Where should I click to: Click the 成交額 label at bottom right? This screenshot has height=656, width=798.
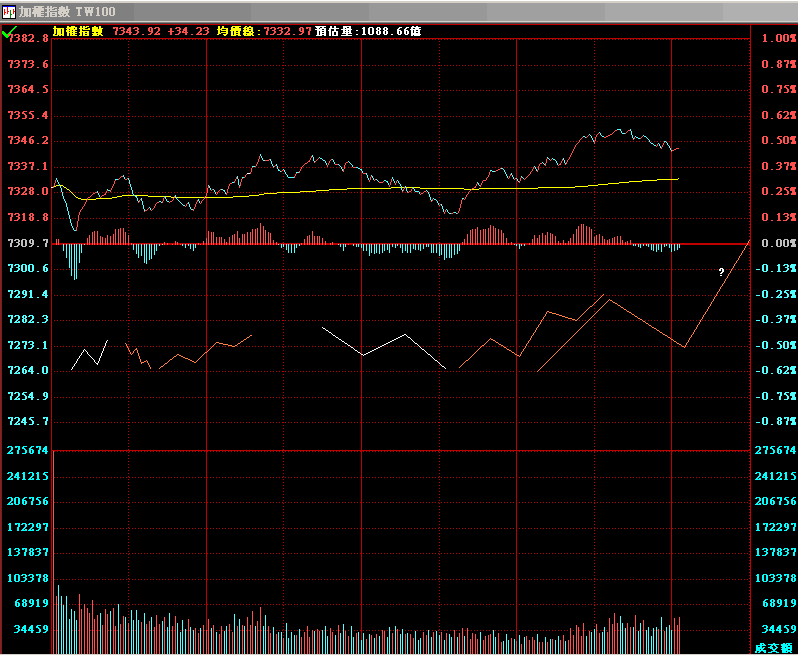pyautogui.click(x=773, y=648)
